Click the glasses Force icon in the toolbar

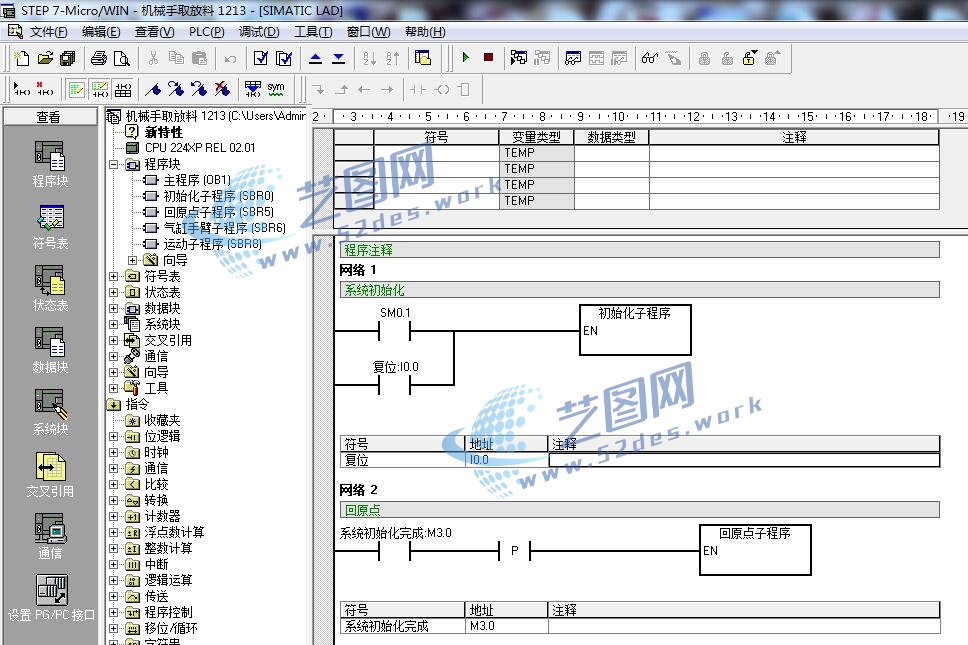tap(649, 59)
